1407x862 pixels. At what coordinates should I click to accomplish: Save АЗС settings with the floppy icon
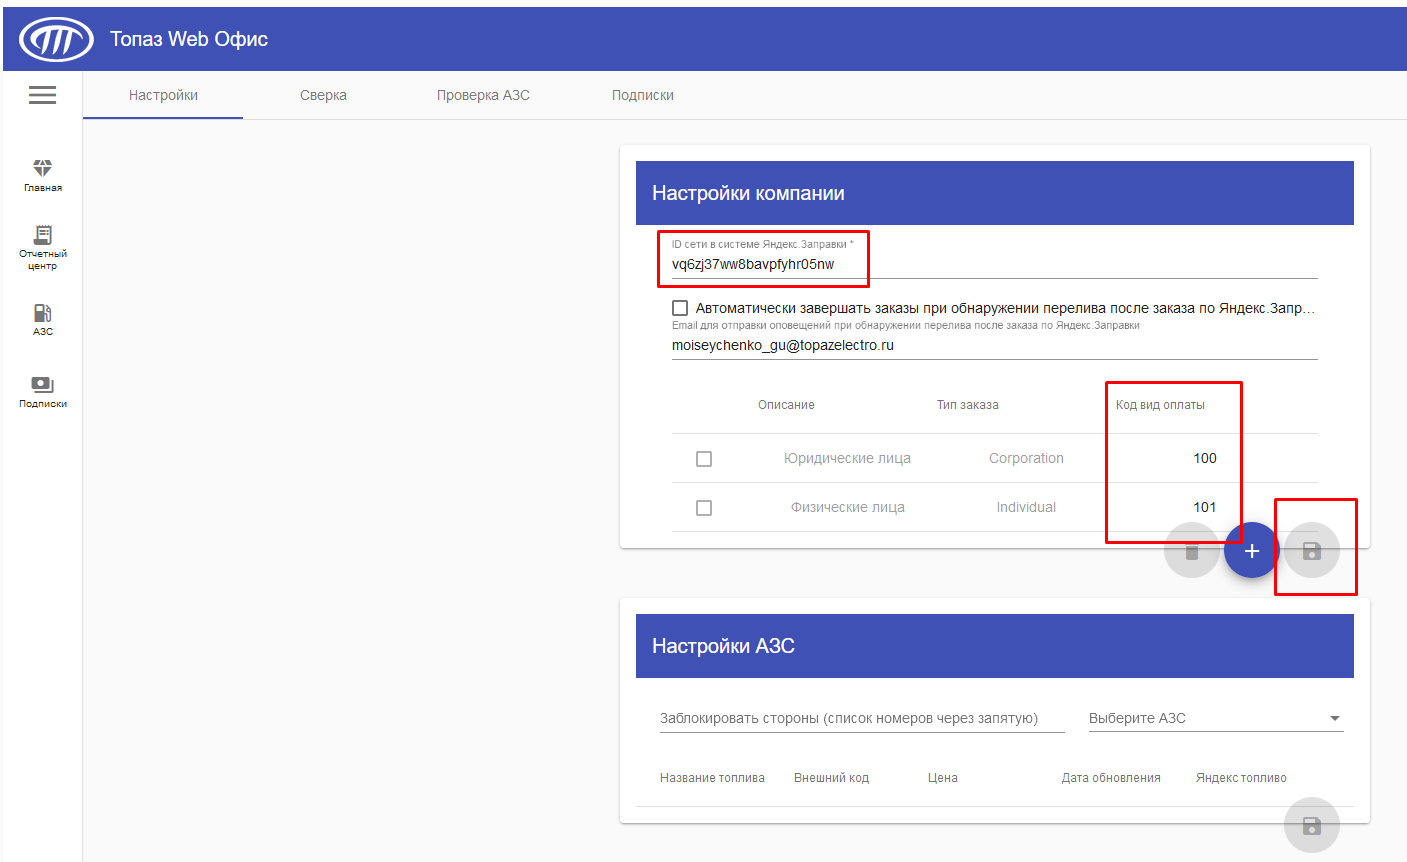pyautogui.click(x=1312, y=825)
